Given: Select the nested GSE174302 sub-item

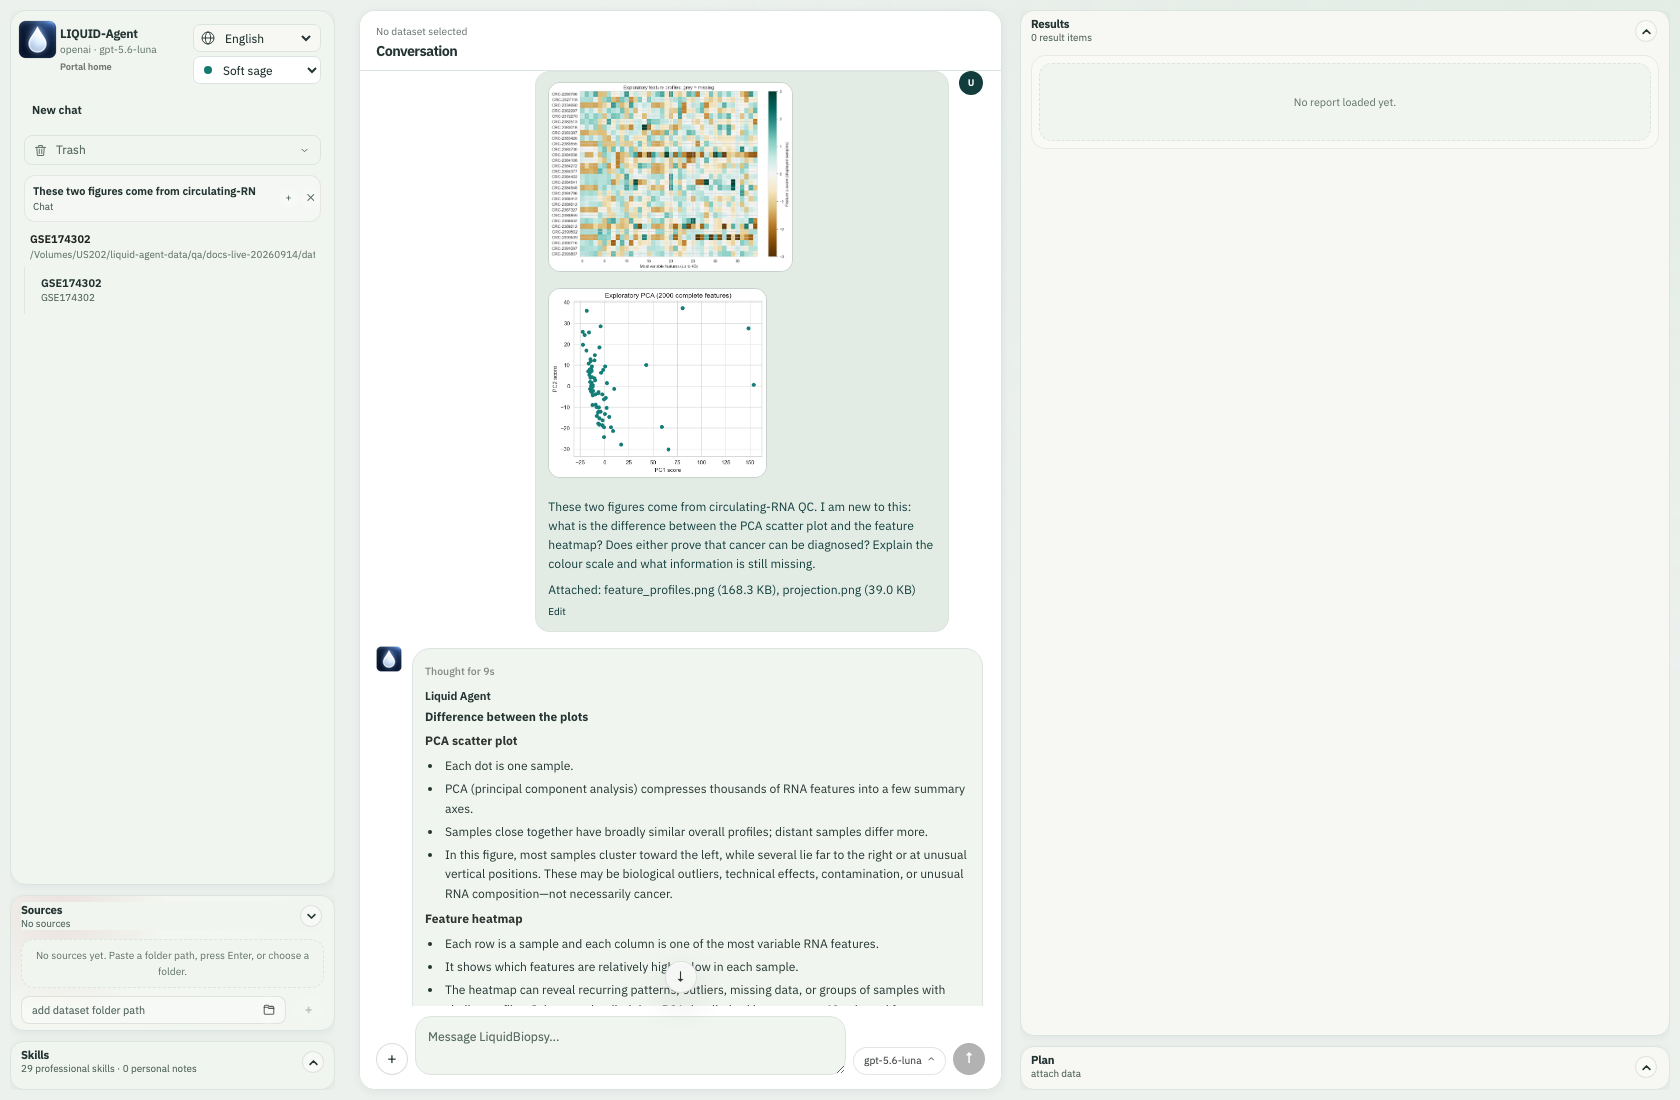Looking at the screenshot, I should click(71, 290).
